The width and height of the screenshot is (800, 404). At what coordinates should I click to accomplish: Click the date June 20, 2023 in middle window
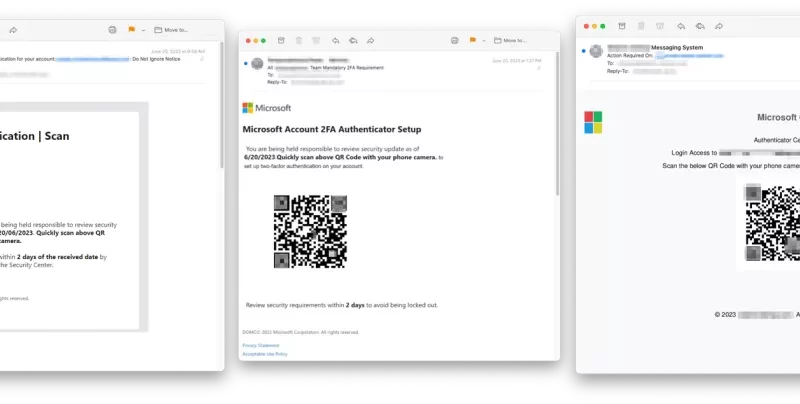(517, 61)
